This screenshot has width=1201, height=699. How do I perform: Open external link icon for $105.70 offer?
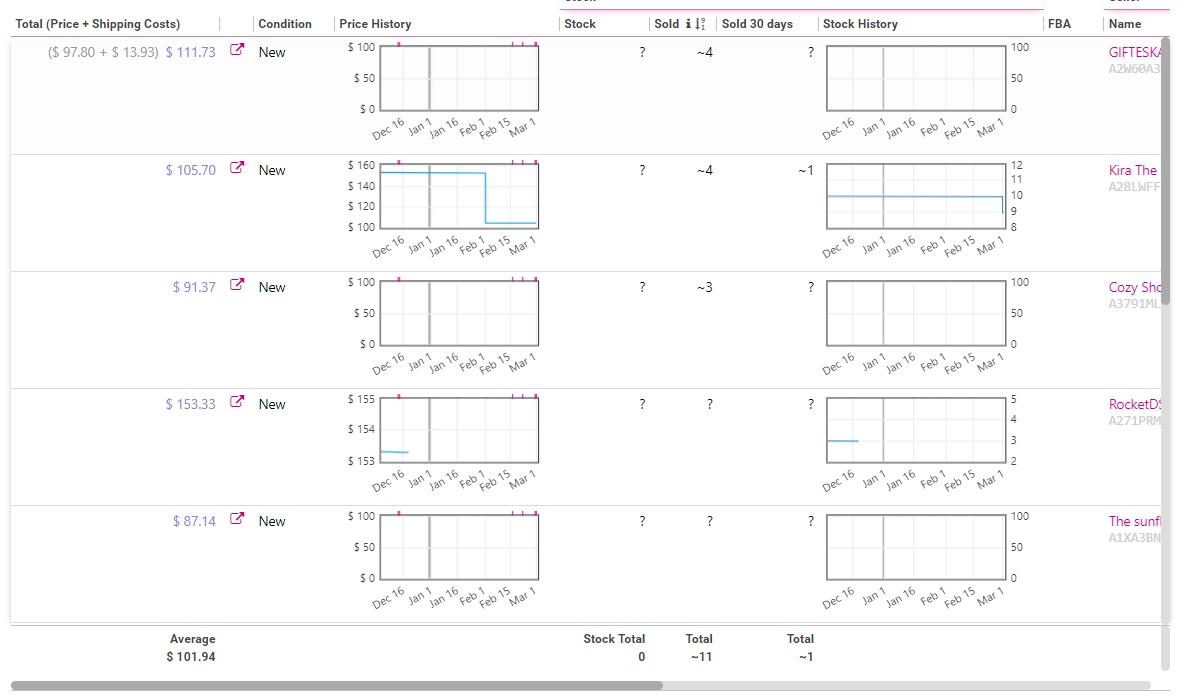[237, 168]
